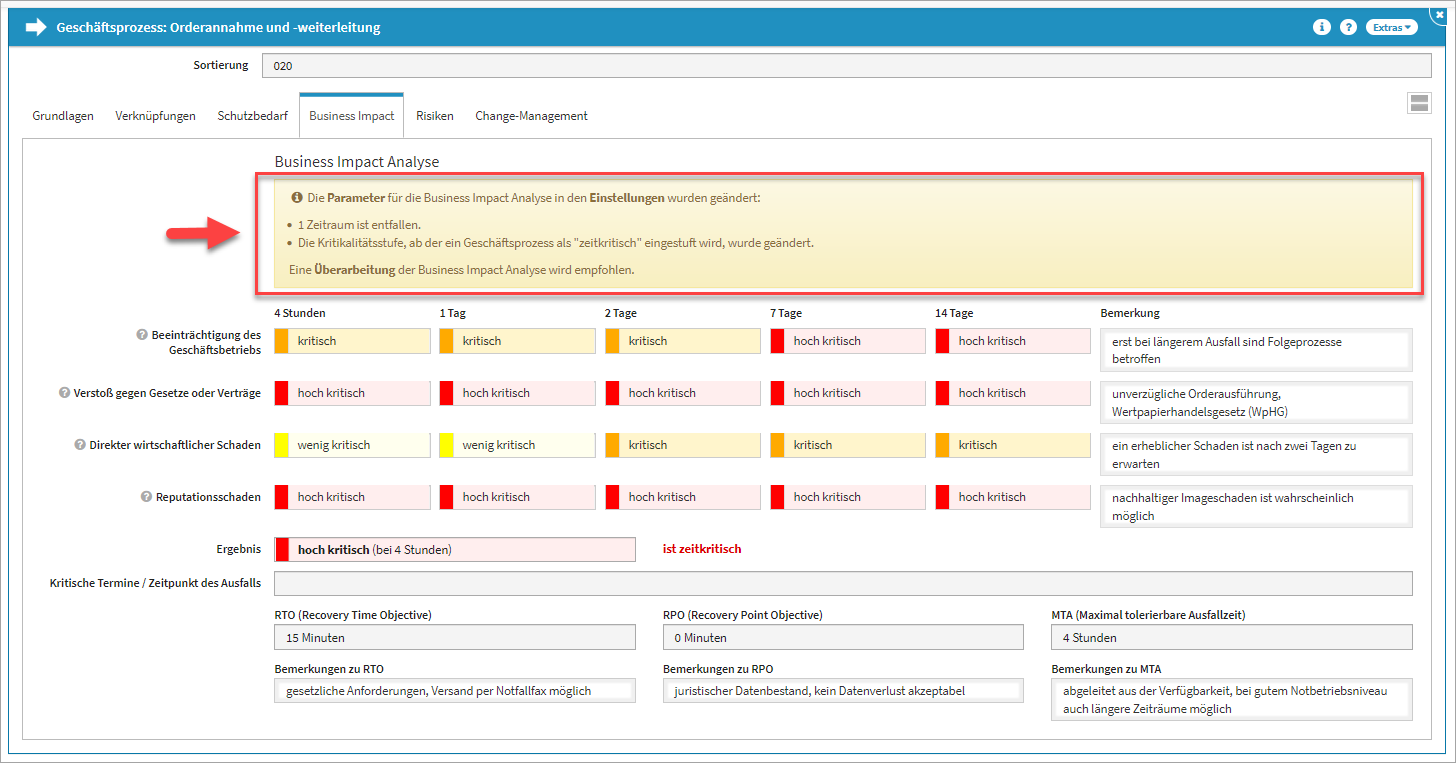Click the help icon beside Reputationsschaden

coord(146,497)
